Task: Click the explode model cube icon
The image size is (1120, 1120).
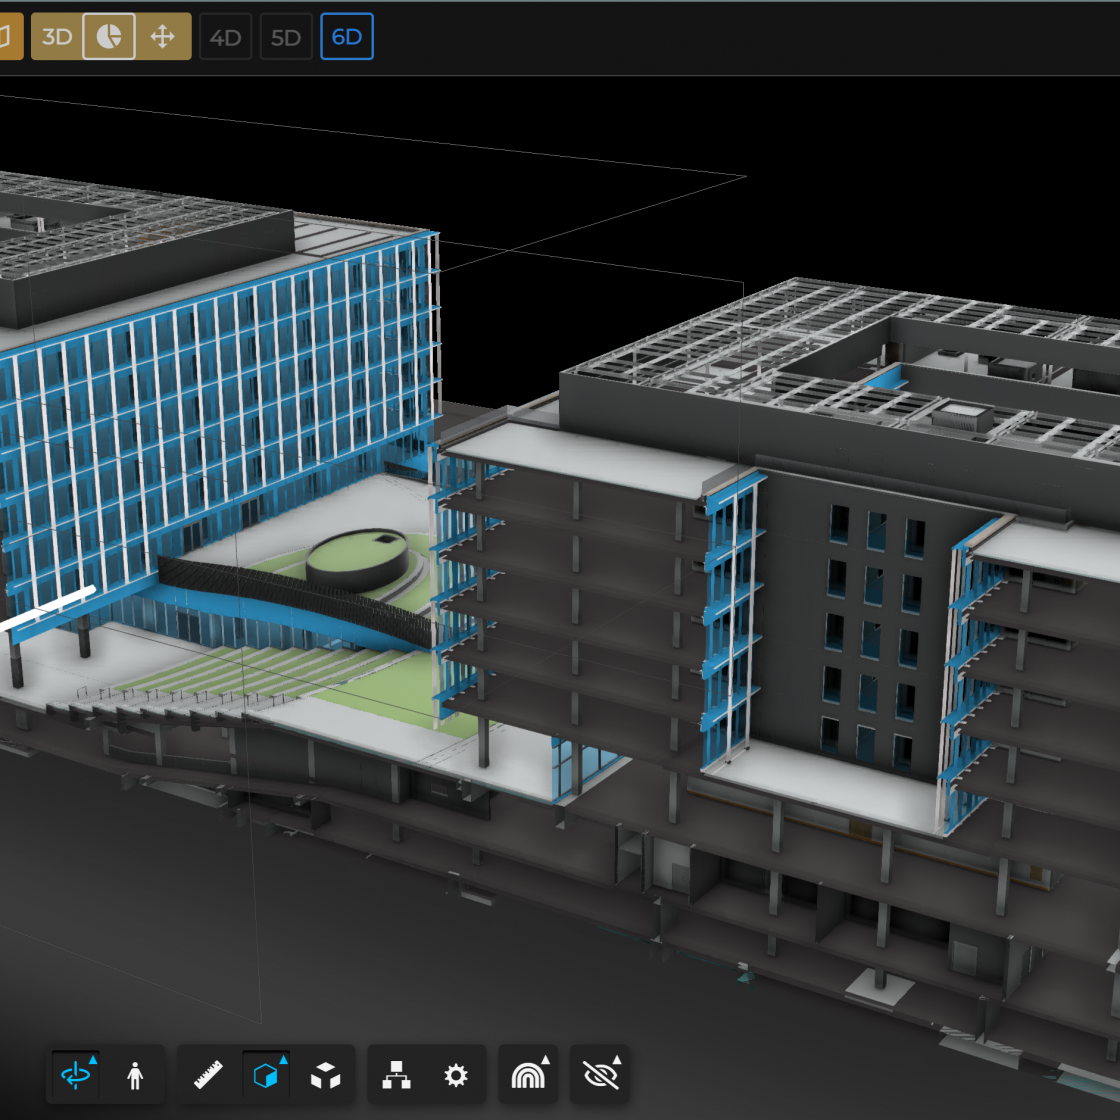Action: click(326, 1075)
